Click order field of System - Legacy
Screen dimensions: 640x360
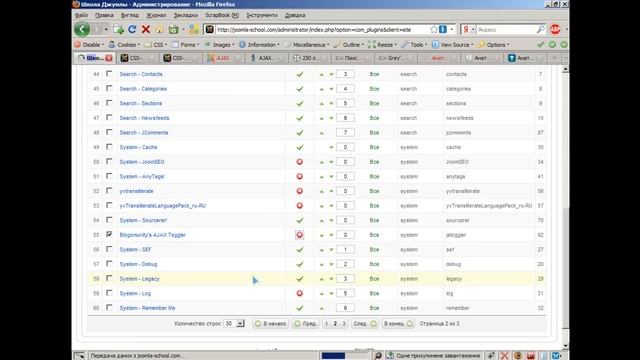(x=345, y=279)
